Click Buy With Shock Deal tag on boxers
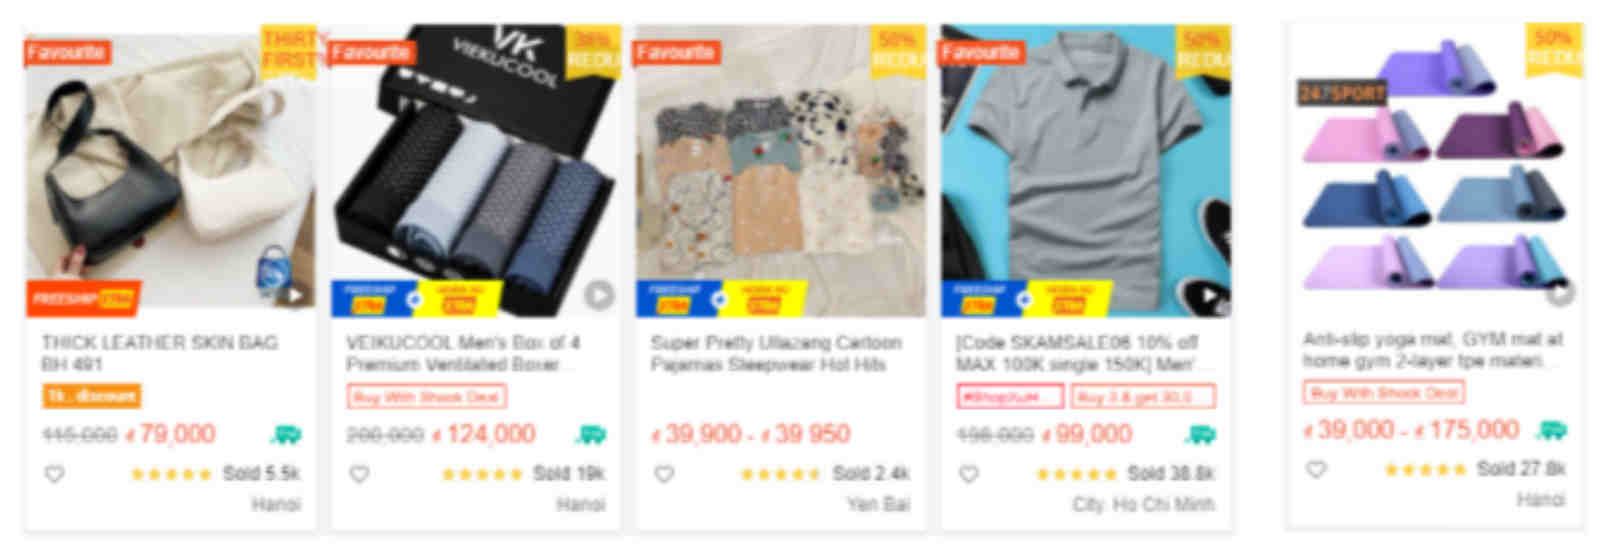 coord(427,397)
